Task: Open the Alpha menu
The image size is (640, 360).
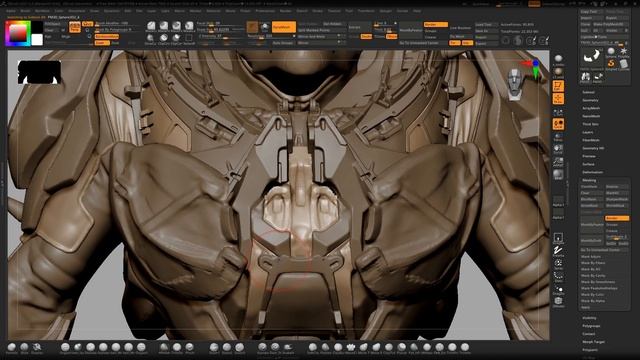Action: (11, 11)
